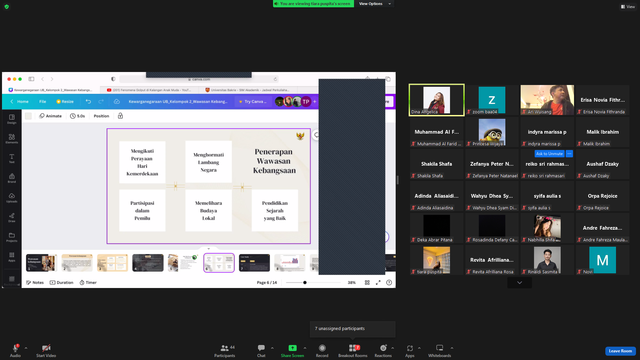Change layout with View button
The height and width of the screenshot is (360, 640).
point(628,7)
